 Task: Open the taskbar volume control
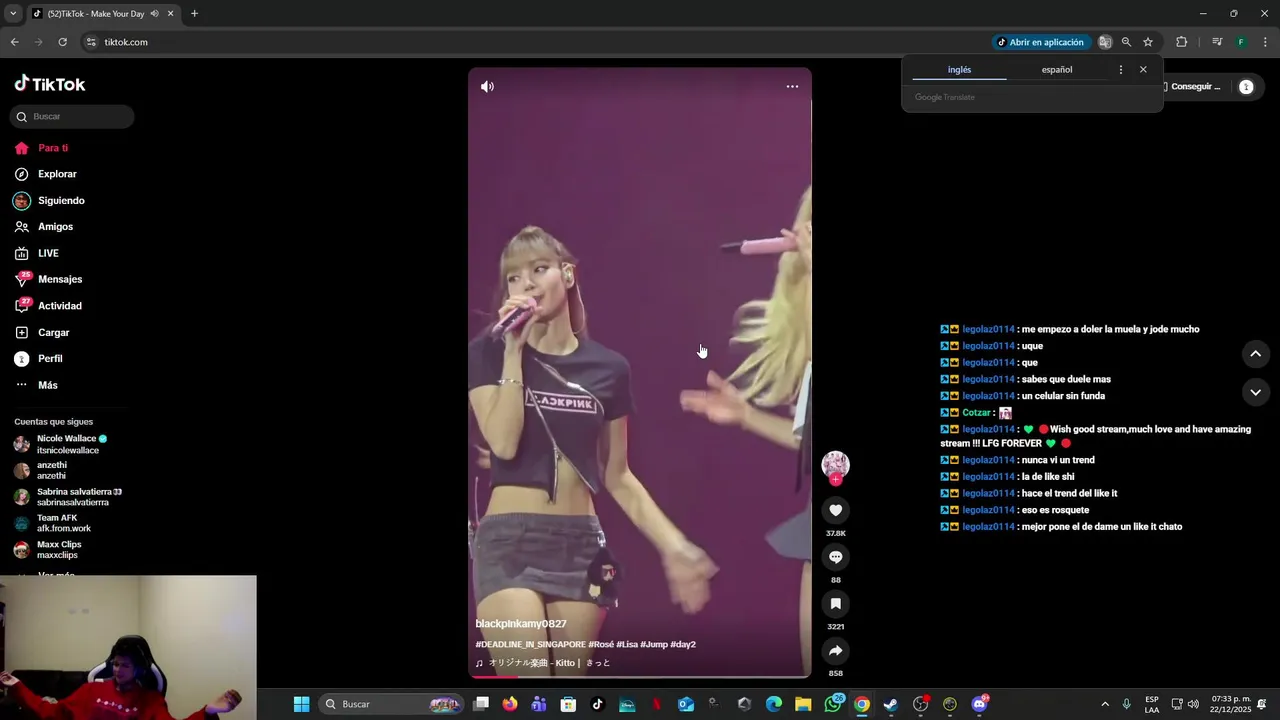coord(1193,704)
